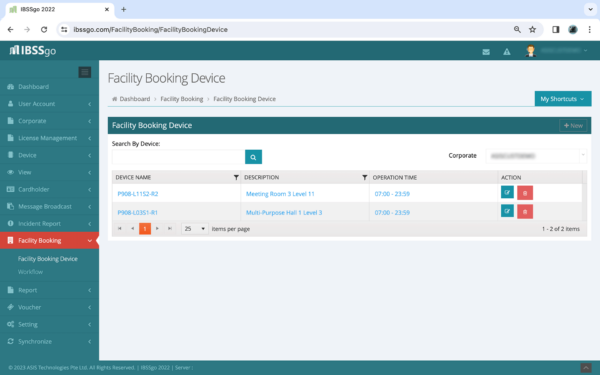600x375 pixels.
Task: Open the My Shortcuts dropdown
Action: pos(562,99)
